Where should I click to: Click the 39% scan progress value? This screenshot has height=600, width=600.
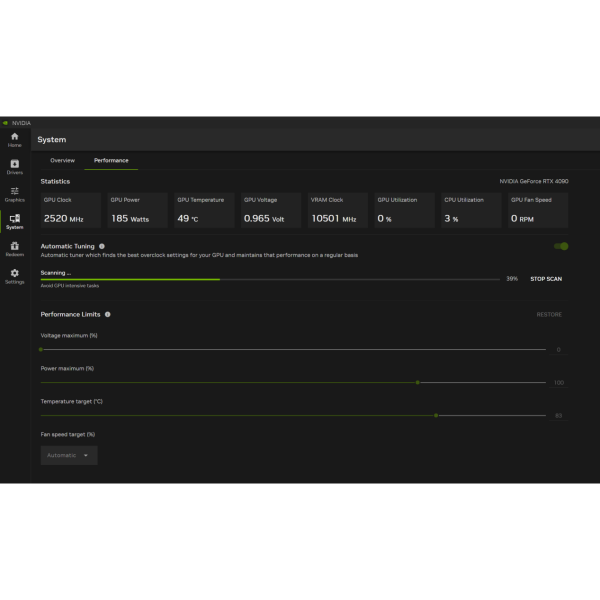[x=512, y=279]
